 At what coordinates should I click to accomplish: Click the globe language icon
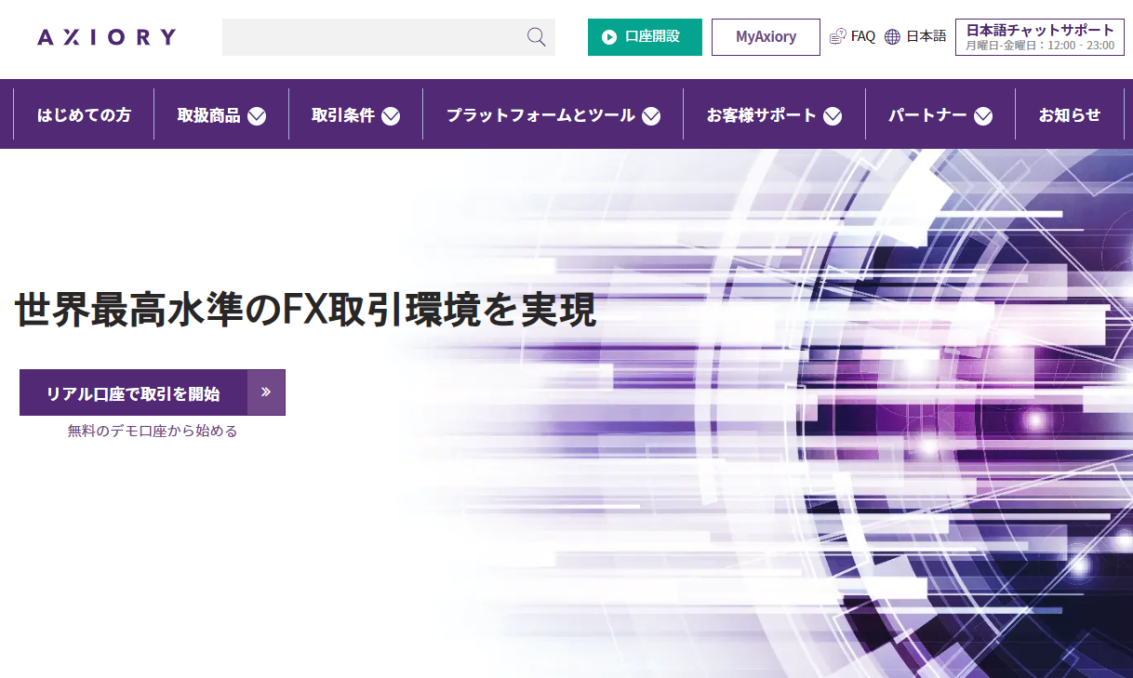click(x=892, y=37)
